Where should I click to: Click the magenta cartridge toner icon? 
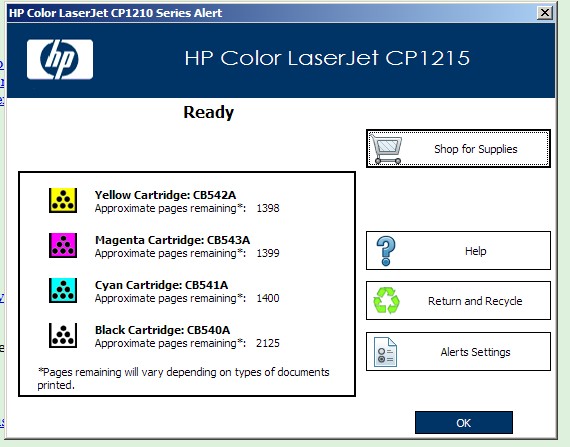coord(63,245)
